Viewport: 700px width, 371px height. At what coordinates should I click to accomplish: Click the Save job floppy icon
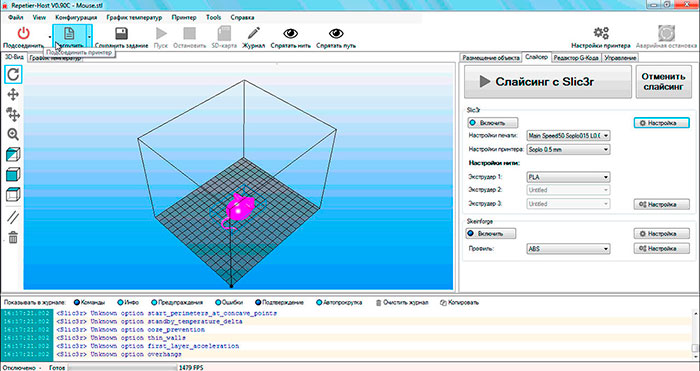tap(121, 33)
